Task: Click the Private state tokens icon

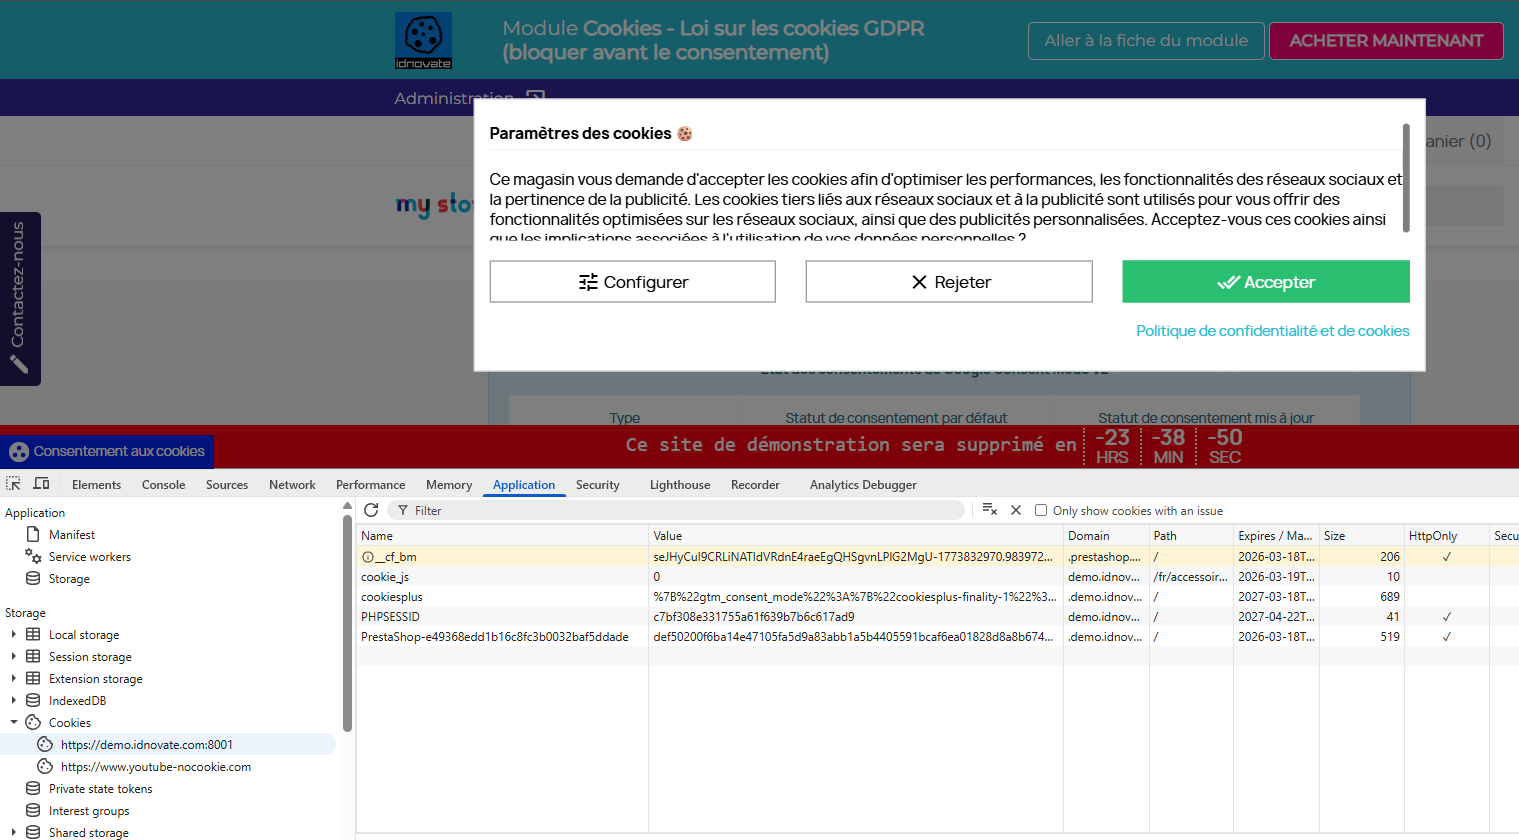Action: pyautogui.click(x=33, y=788)
